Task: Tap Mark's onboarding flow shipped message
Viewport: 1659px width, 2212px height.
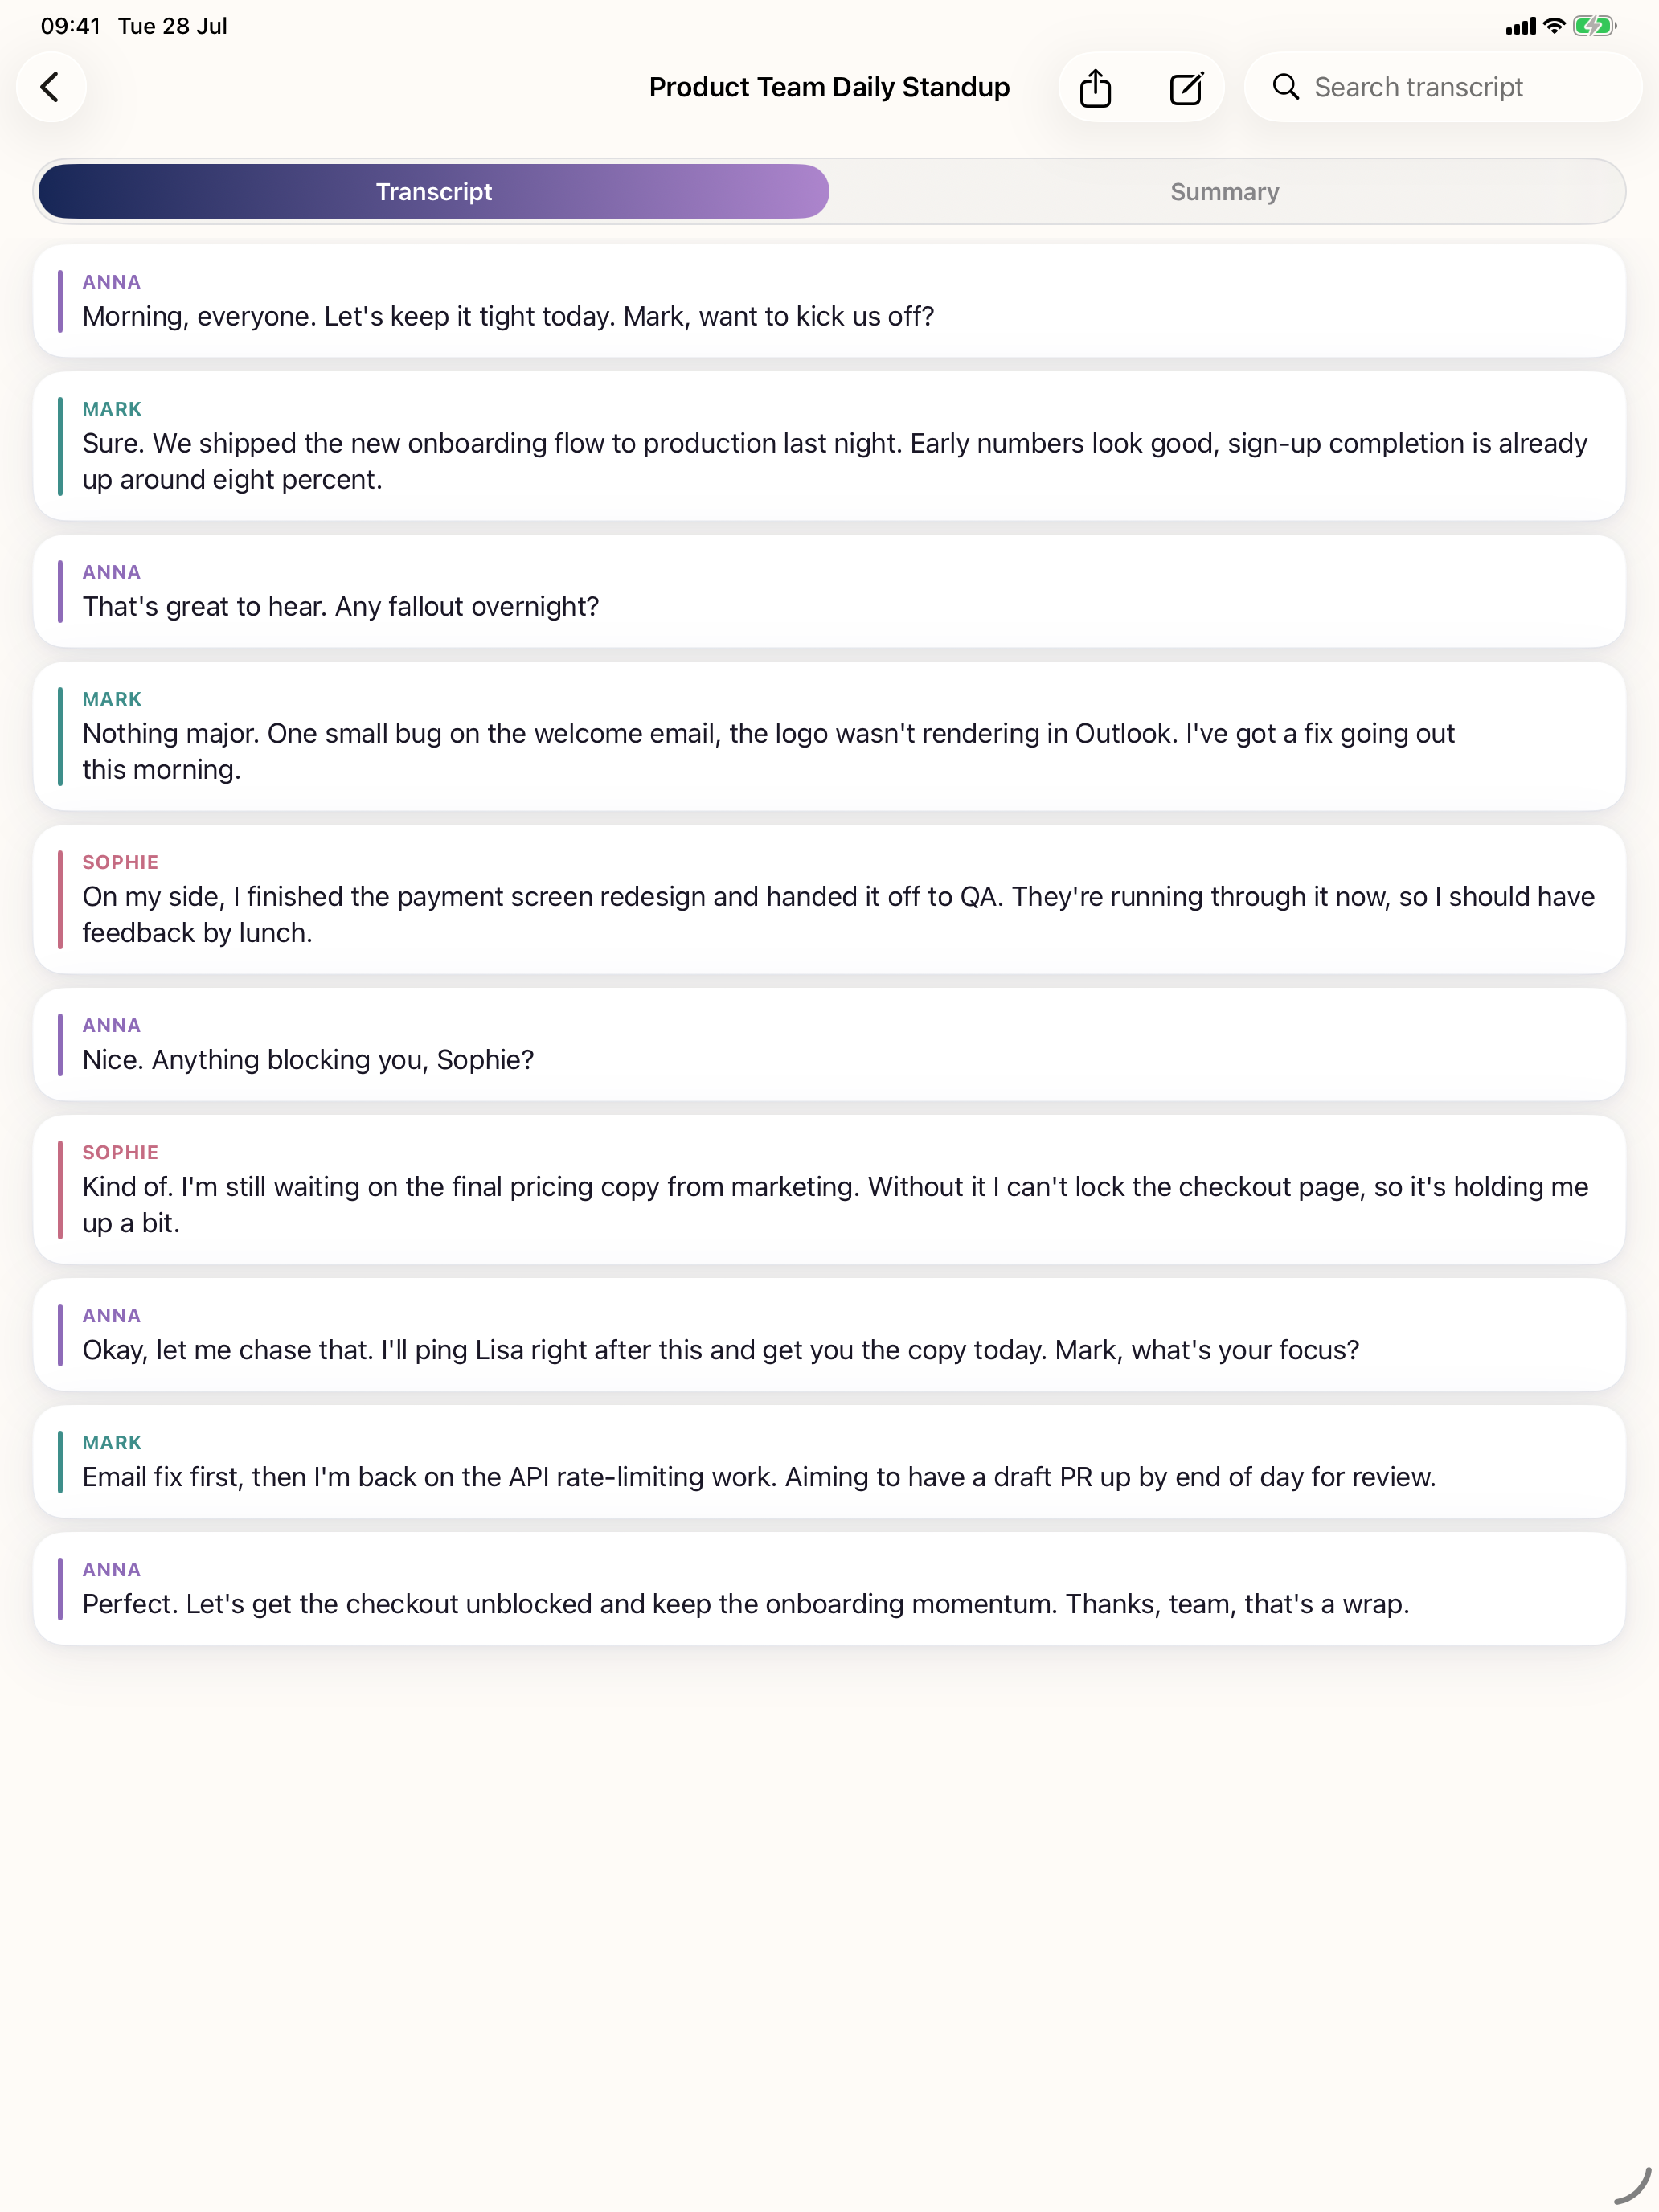Action: click(829, 446)
